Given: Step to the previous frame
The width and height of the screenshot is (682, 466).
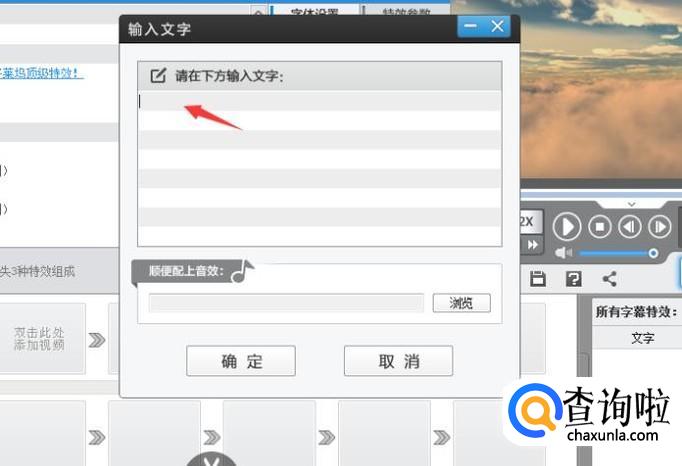Looking at the screenshot, I should point(629,227).
